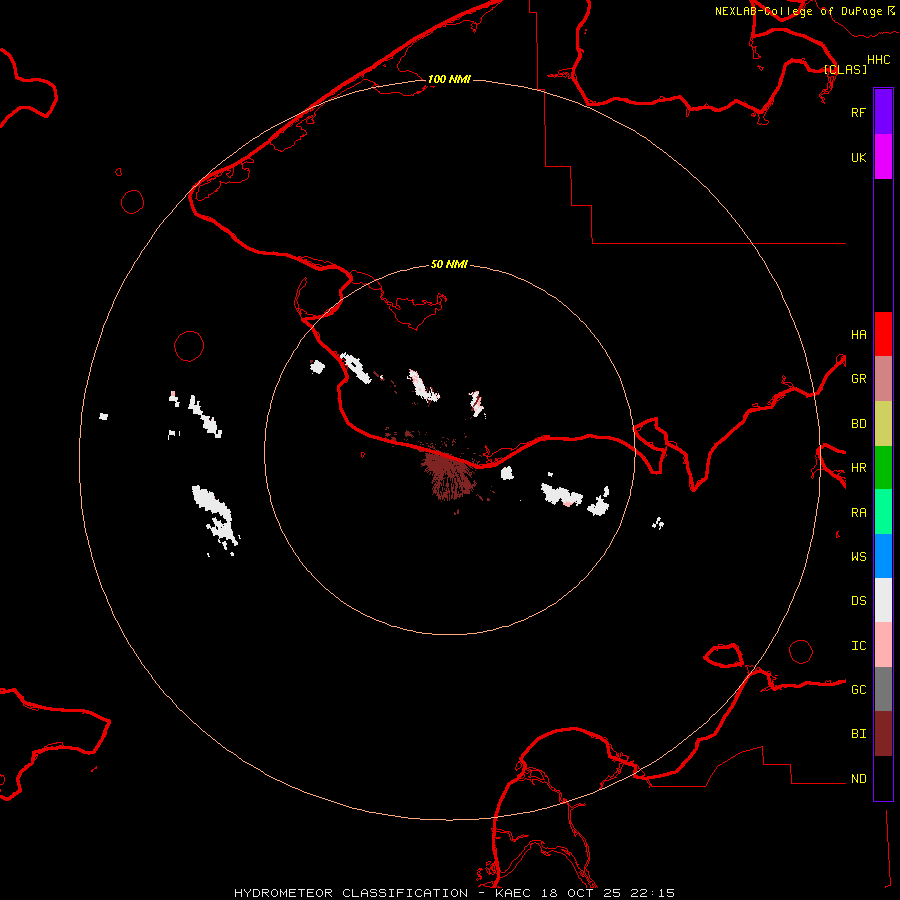The image size is (900, 900).
Task: Click the BD legend label
Action: click(858, 423)
